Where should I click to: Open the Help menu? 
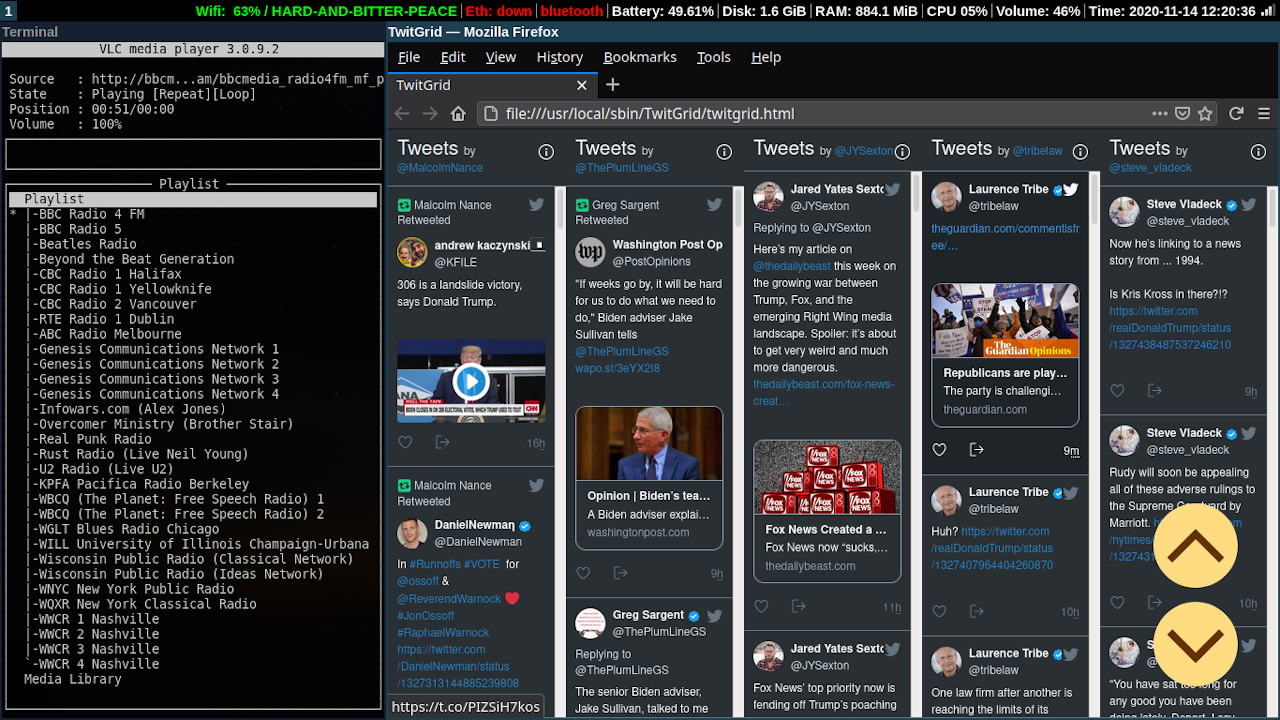pos(766,57)
